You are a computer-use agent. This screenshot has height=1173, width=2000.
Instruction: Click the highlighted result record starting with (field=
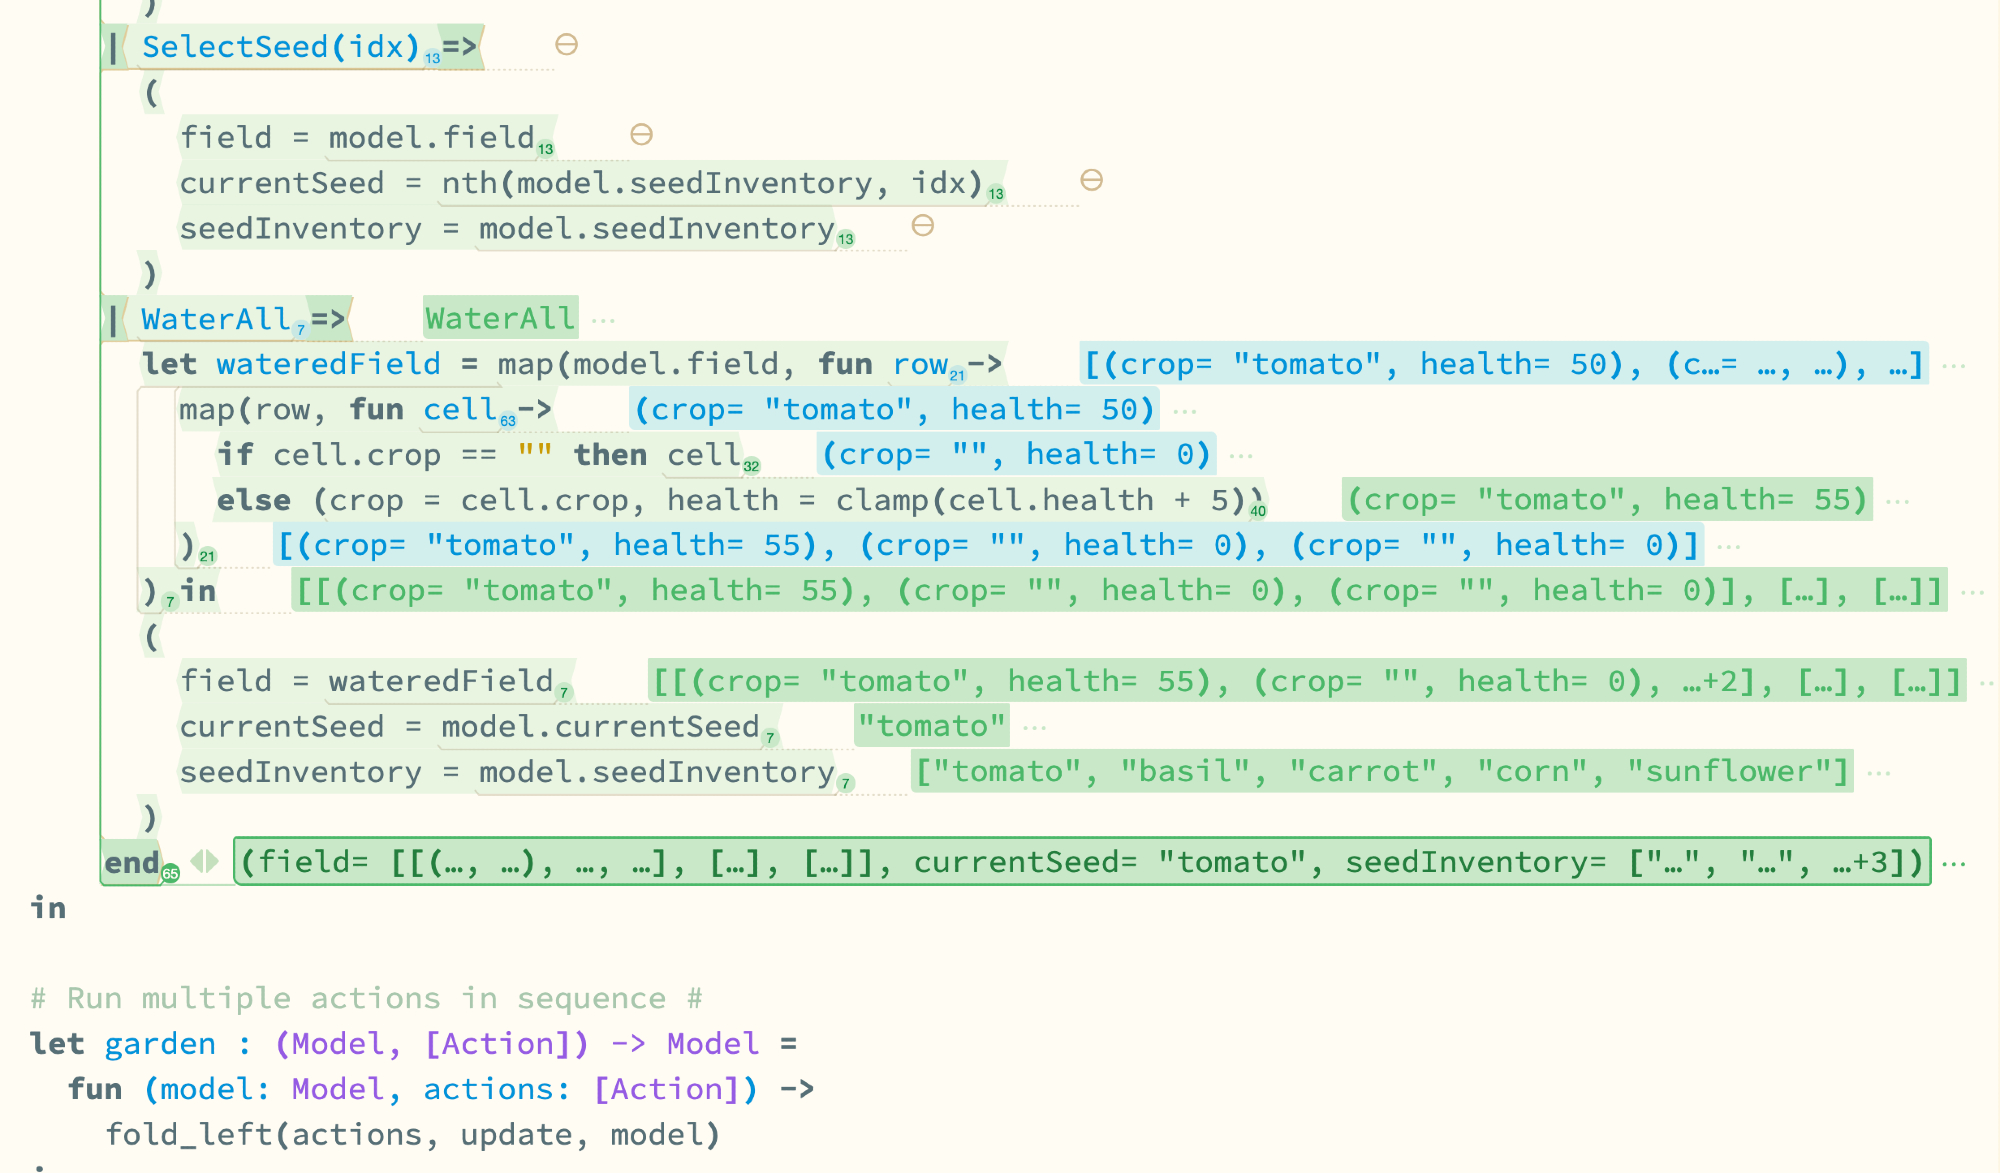pos(1080,862)
